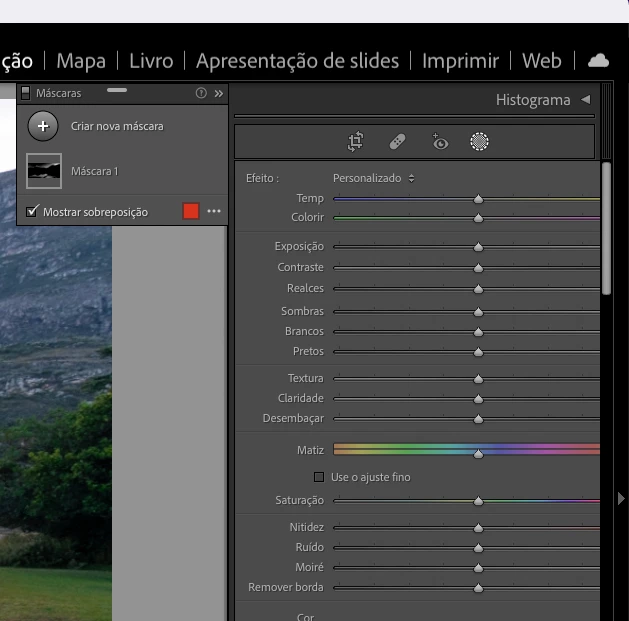The height and width of the screenshot is (621, 629).
Task: Open cloud sync status icon
Action: pos(598,61)
